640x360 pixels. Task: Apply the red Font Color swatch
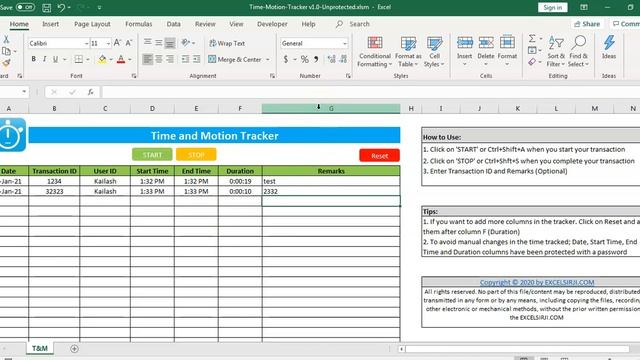pyautogui.click(x=121, y=59)
